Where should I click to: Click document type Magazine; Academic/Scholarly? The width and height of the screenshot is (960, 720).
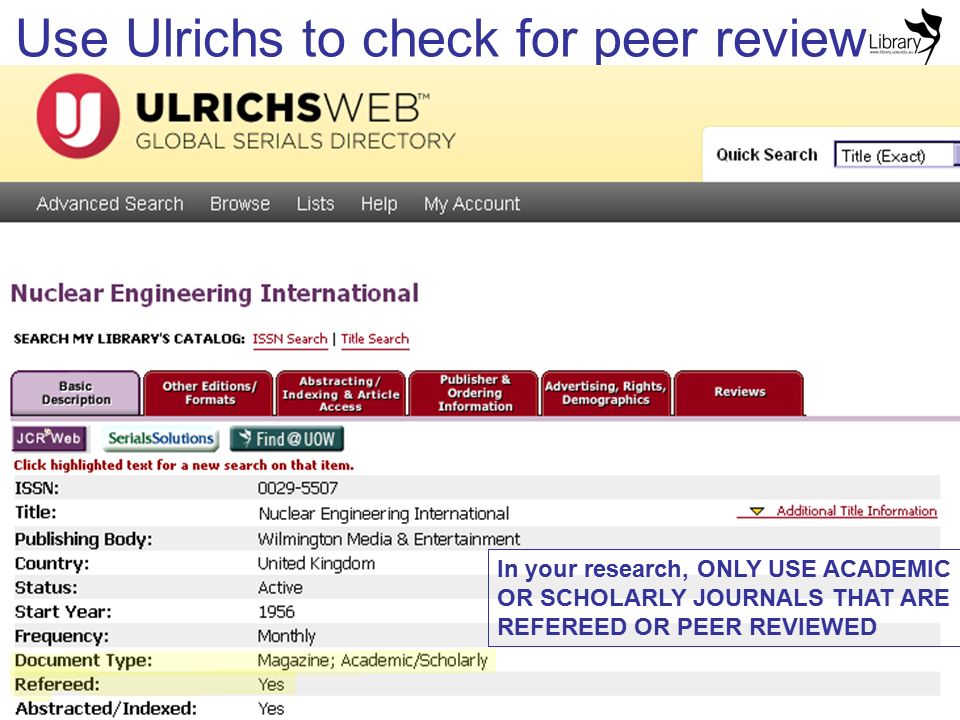tap(372, 660)
